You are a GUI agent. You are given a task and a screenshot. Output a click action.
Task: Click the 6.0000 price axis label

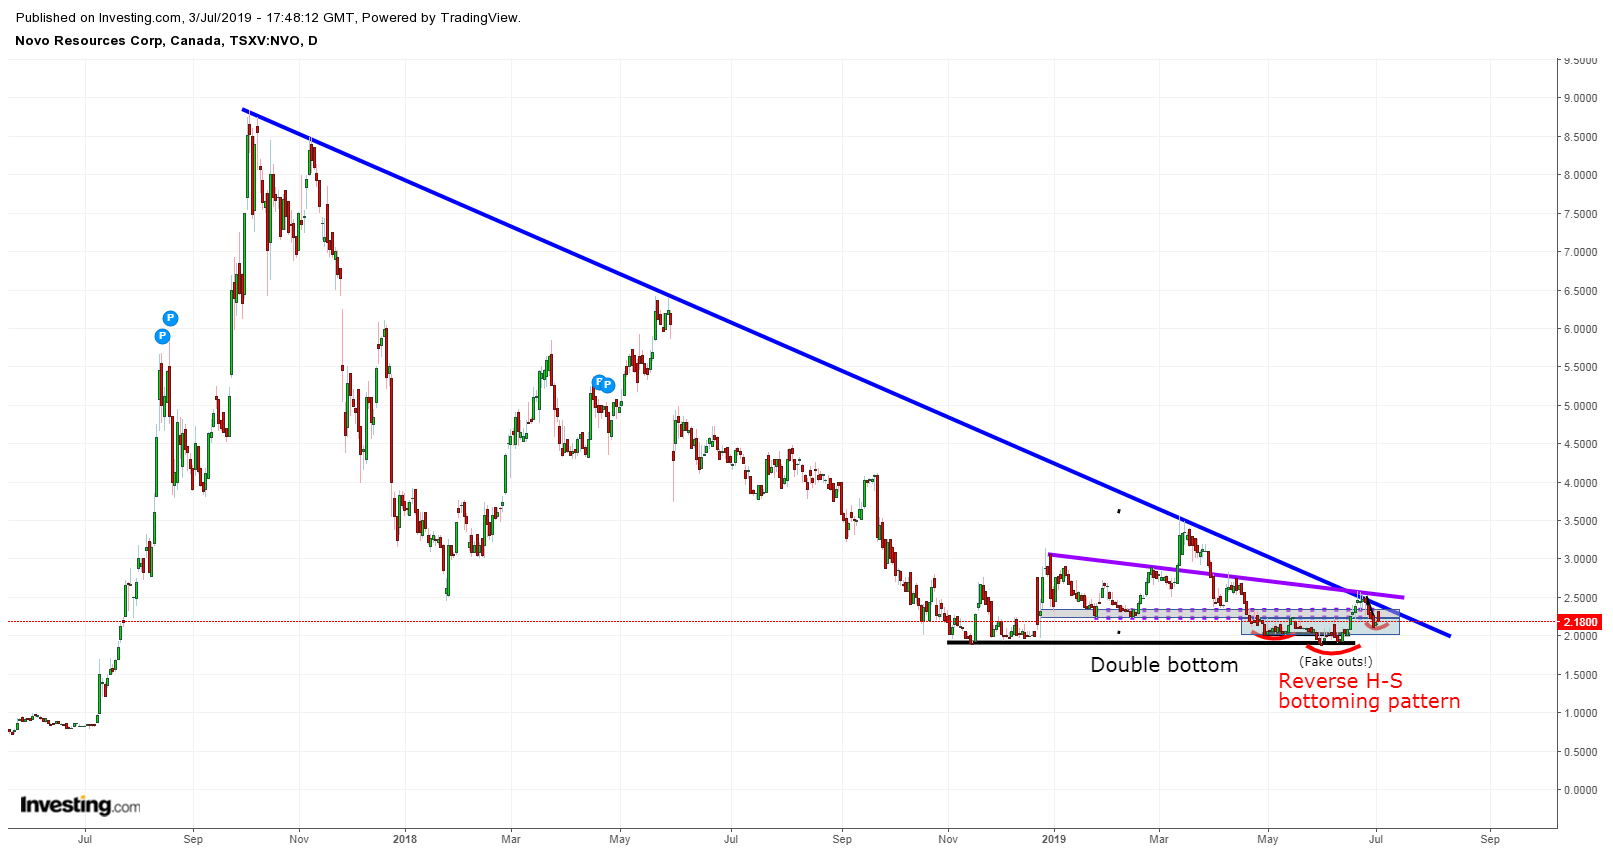point(1581,329)
